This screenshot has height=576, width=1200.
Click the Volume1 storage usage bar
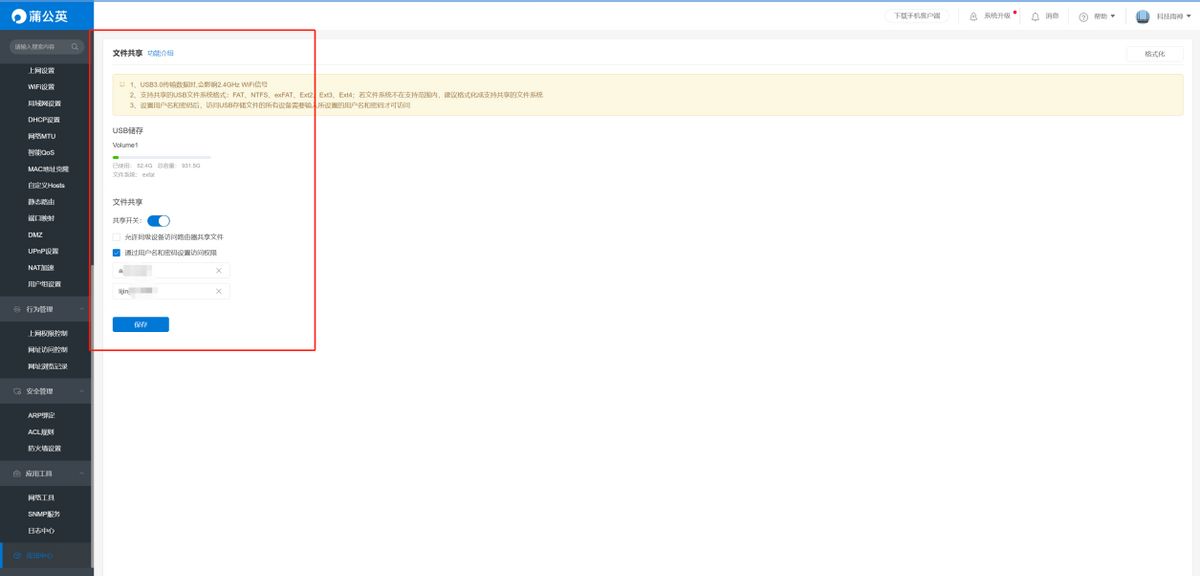tap(162, 157)
